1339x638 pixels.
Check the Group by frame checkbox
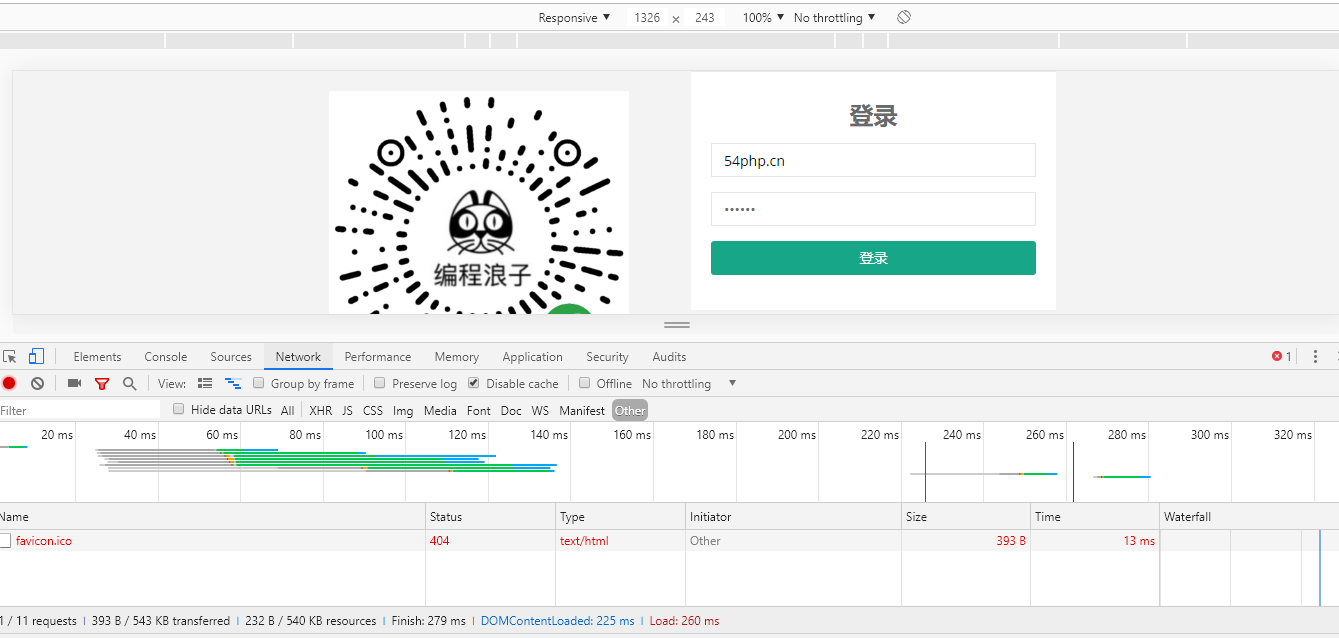[258, 383]
